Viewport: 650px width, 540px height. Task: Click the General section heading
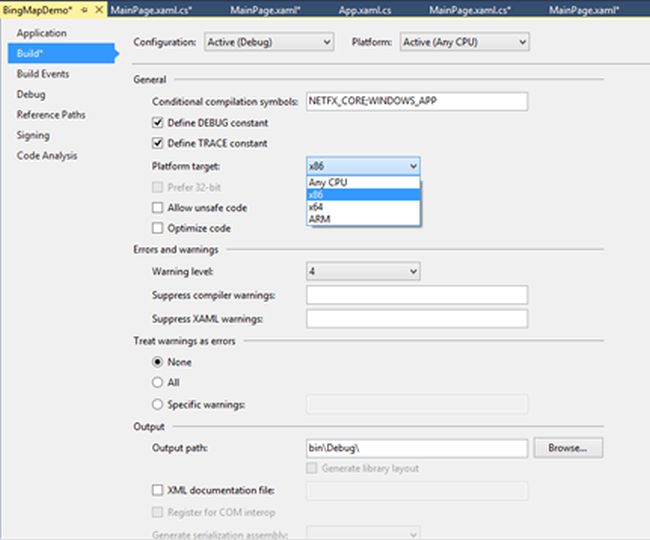[x=150, y=80]
